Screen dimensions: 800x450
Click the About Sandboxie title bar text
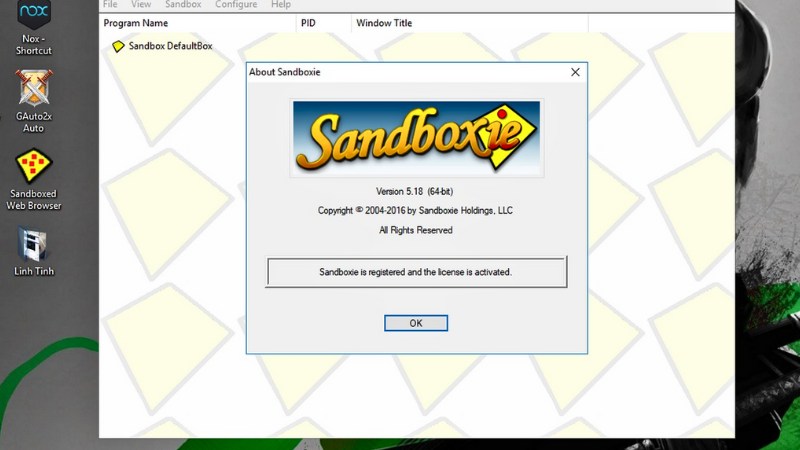click(285, 72)
